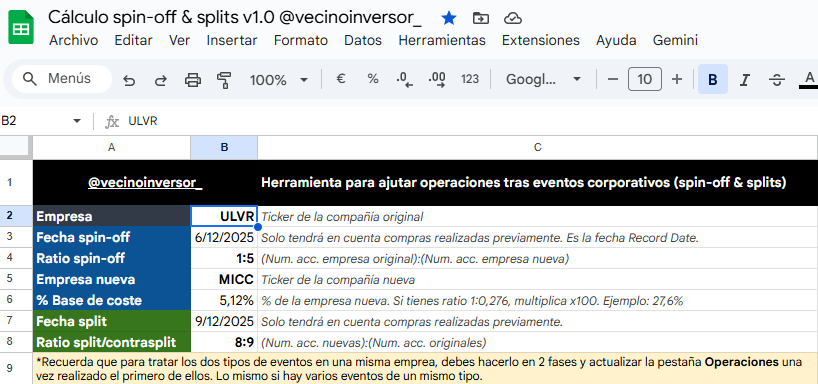Image resolution: width=818 pixels, height=384 pixels.
Task: Move document to a folder
Action: click(480, 18)
